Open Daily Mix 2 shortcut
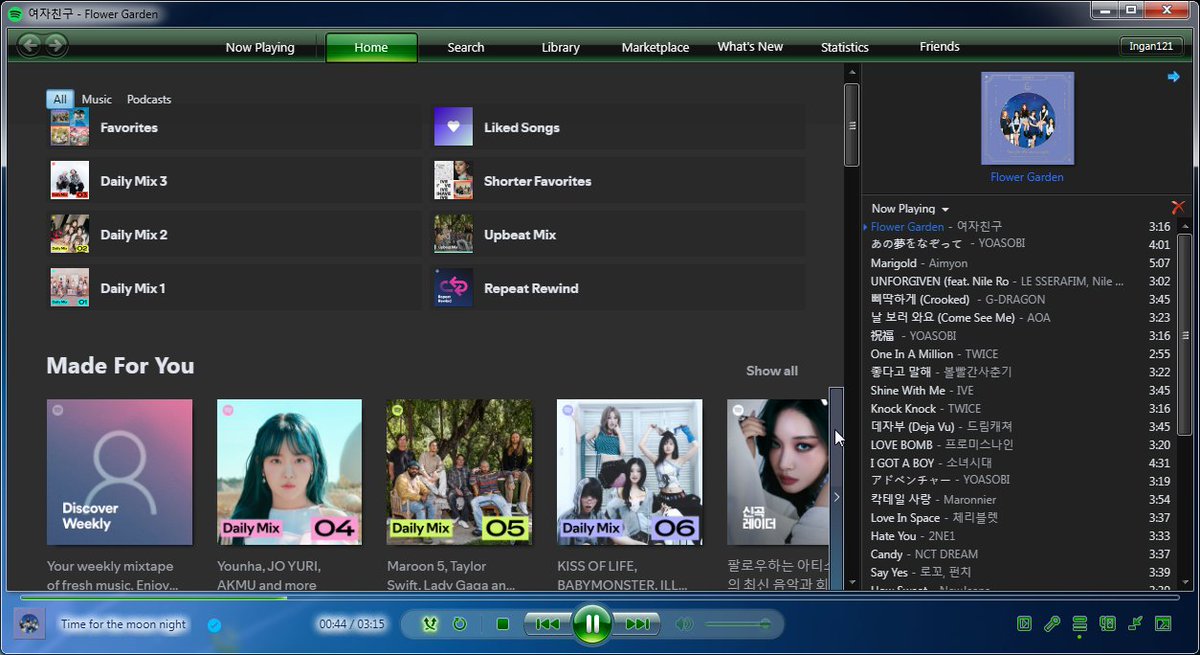The image size is (1200, 655). click(x=234, y=235)
